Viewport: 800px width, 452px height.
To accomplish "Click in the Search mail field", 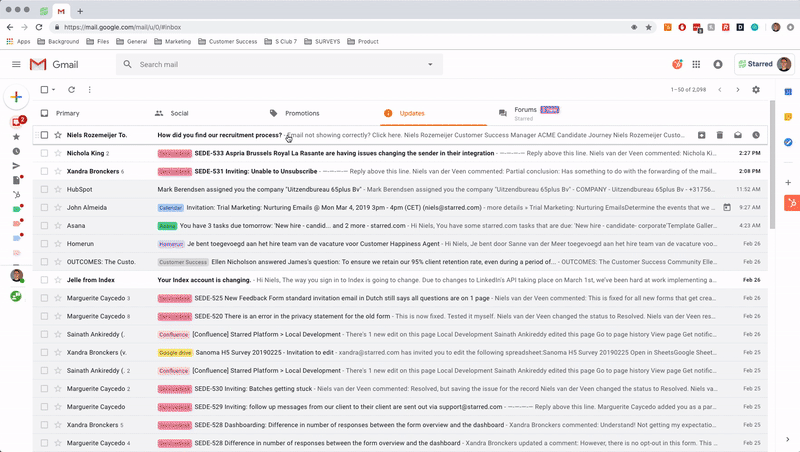I will pyautogui.click(x=279, y=64).
